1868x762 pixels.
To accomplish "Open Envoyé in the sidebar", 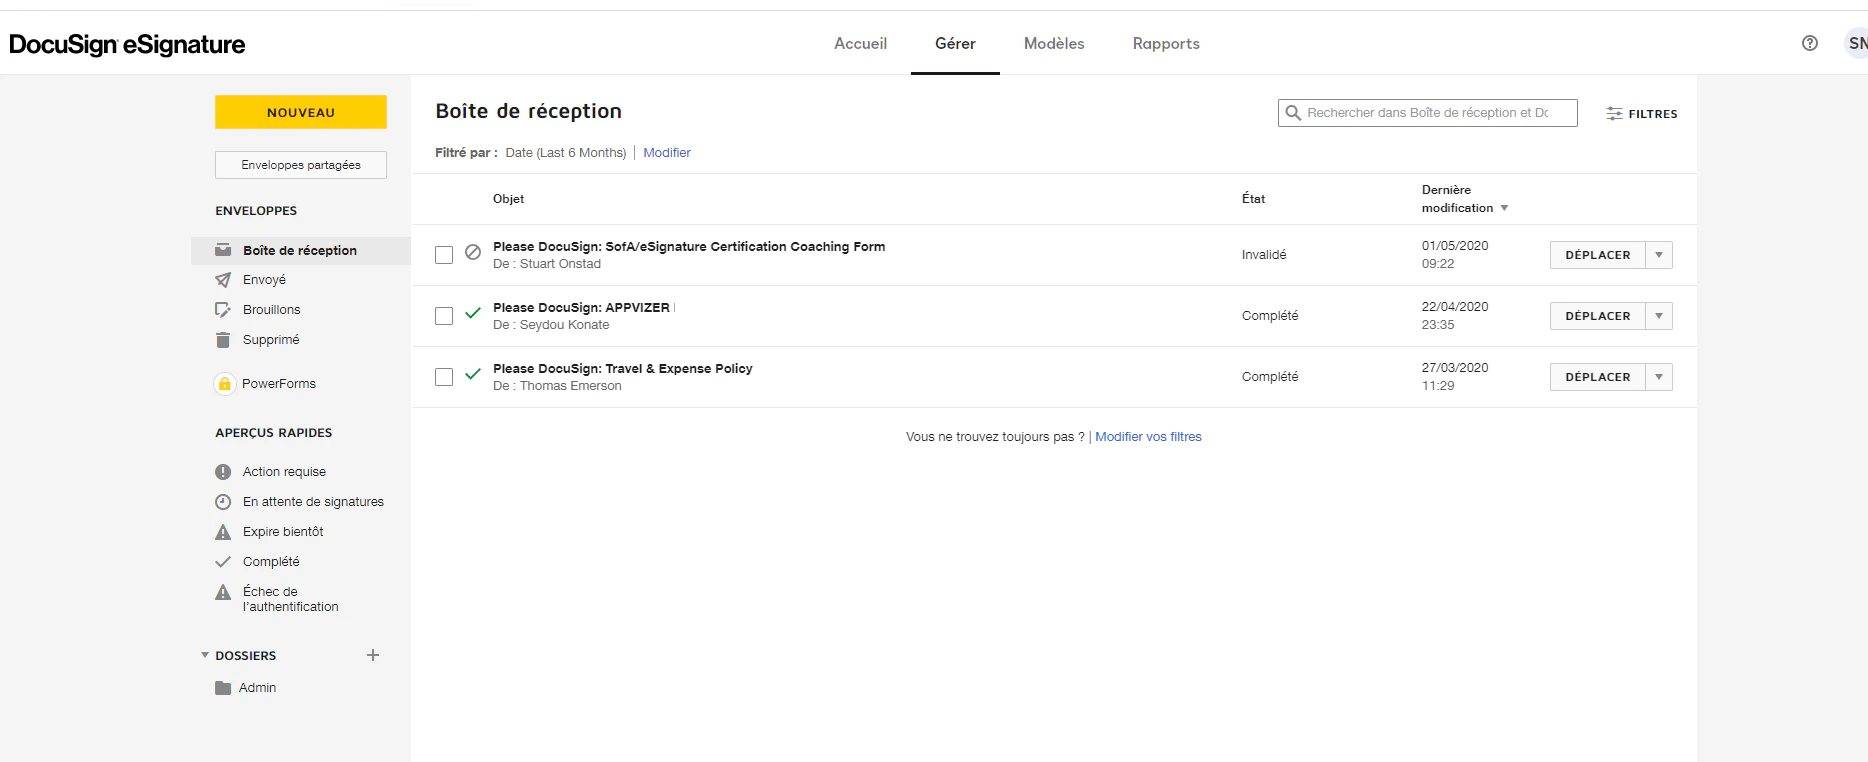I will click(264, 280).
